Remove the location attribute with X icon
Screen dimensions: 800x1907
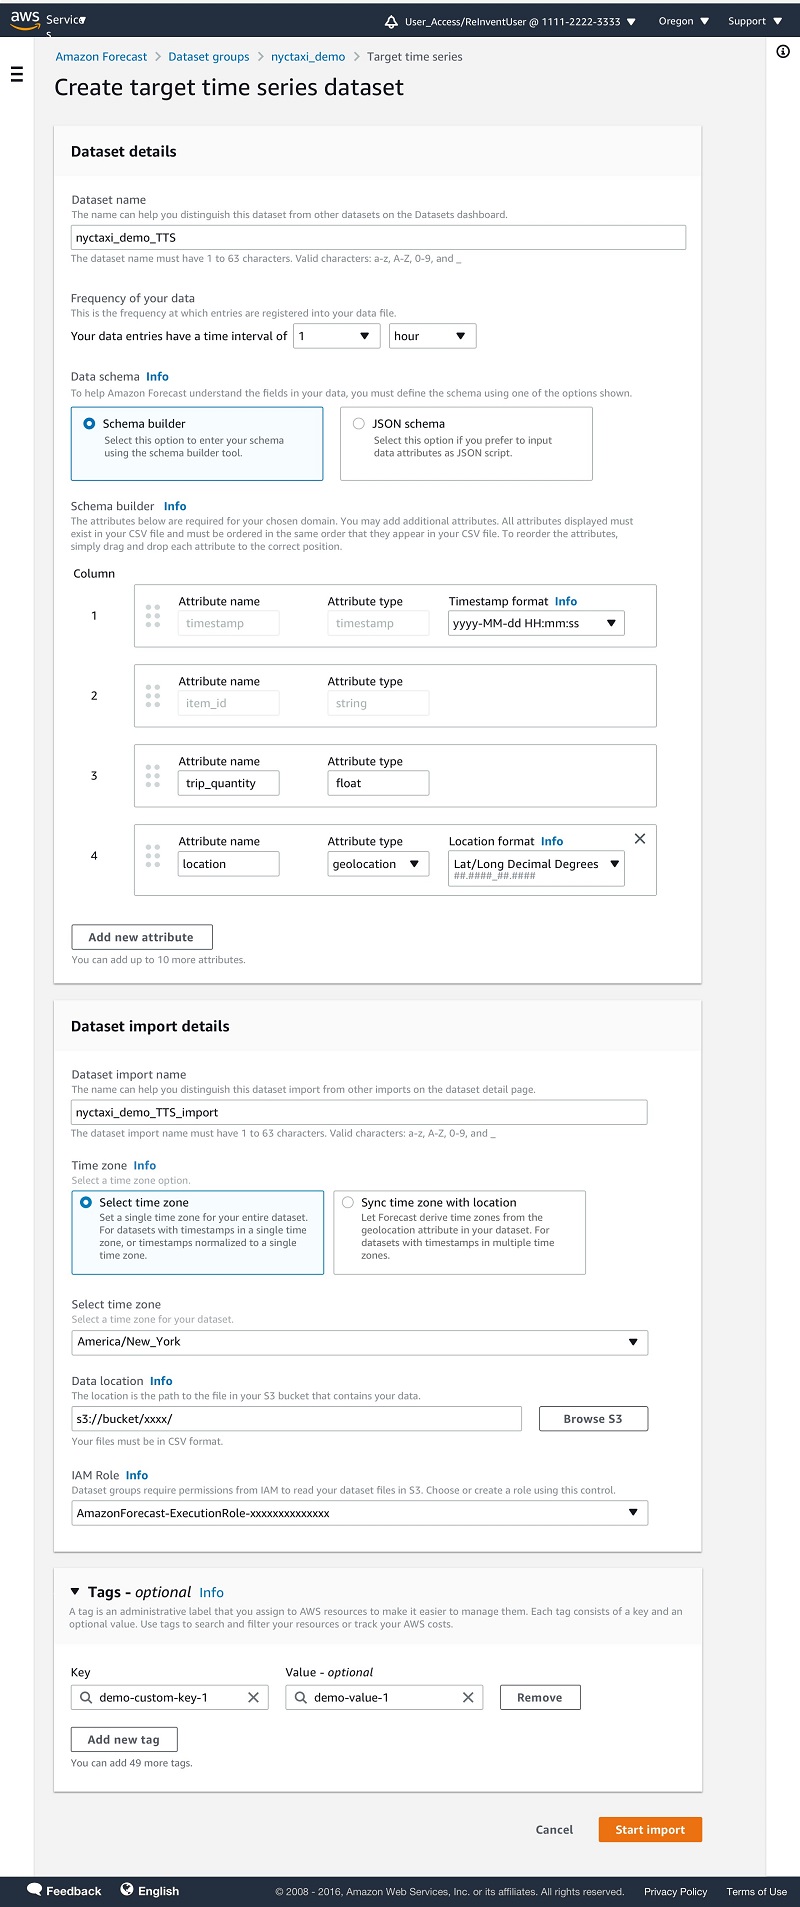640,839
